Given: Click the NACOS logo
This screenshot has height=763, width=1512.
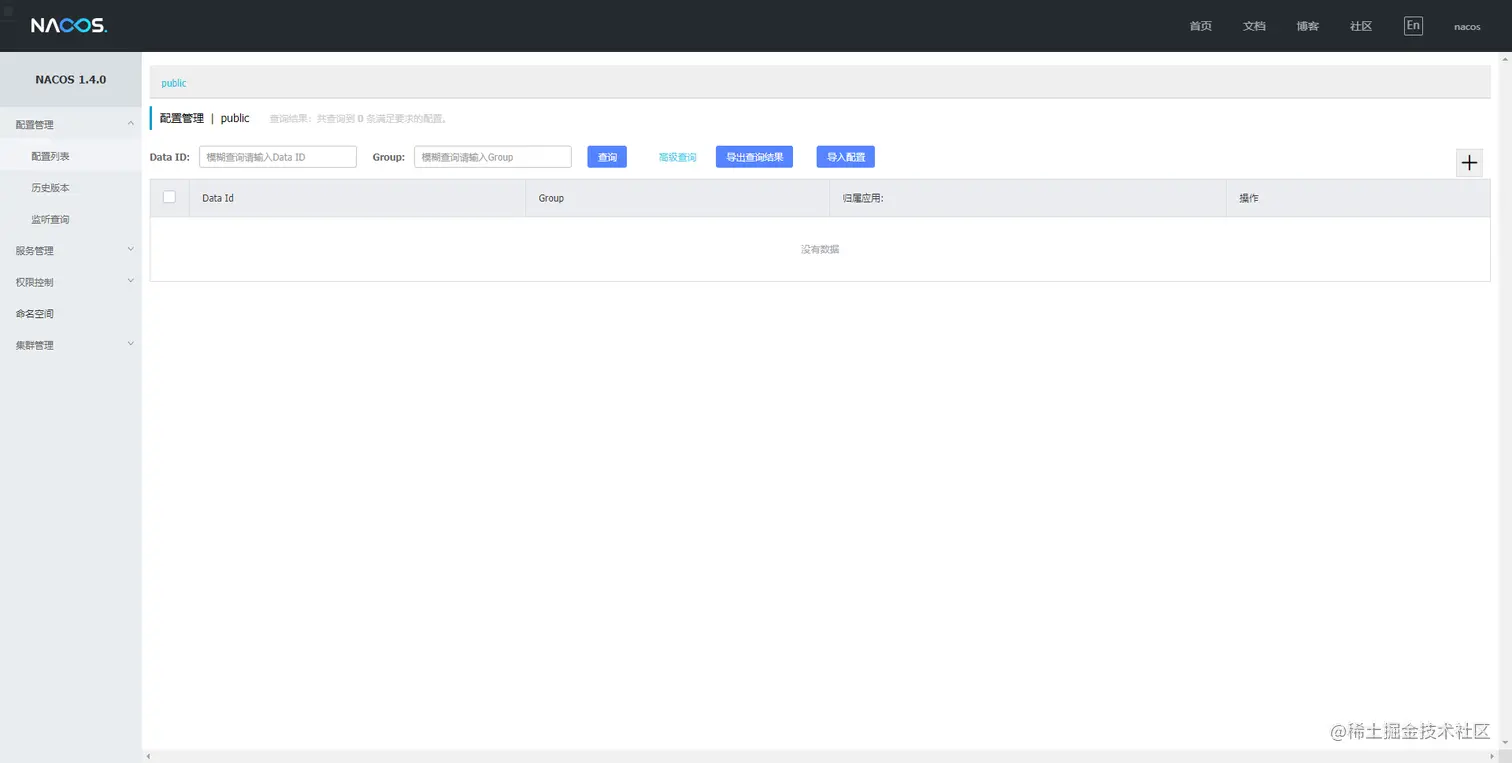Looking at the screenshot, I should coord(68,26).
